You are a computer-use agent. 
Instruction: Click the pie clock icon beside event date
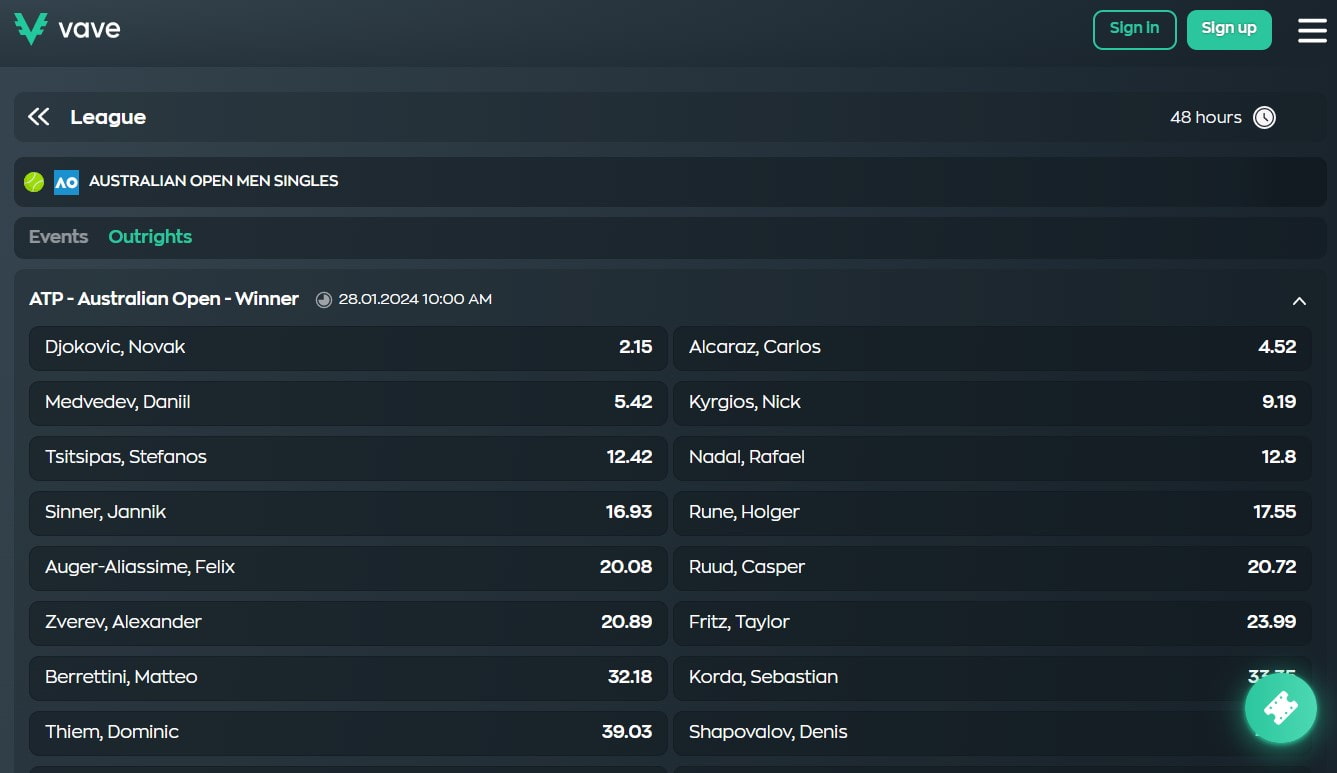pyautogui.click(x=324, y=299)
